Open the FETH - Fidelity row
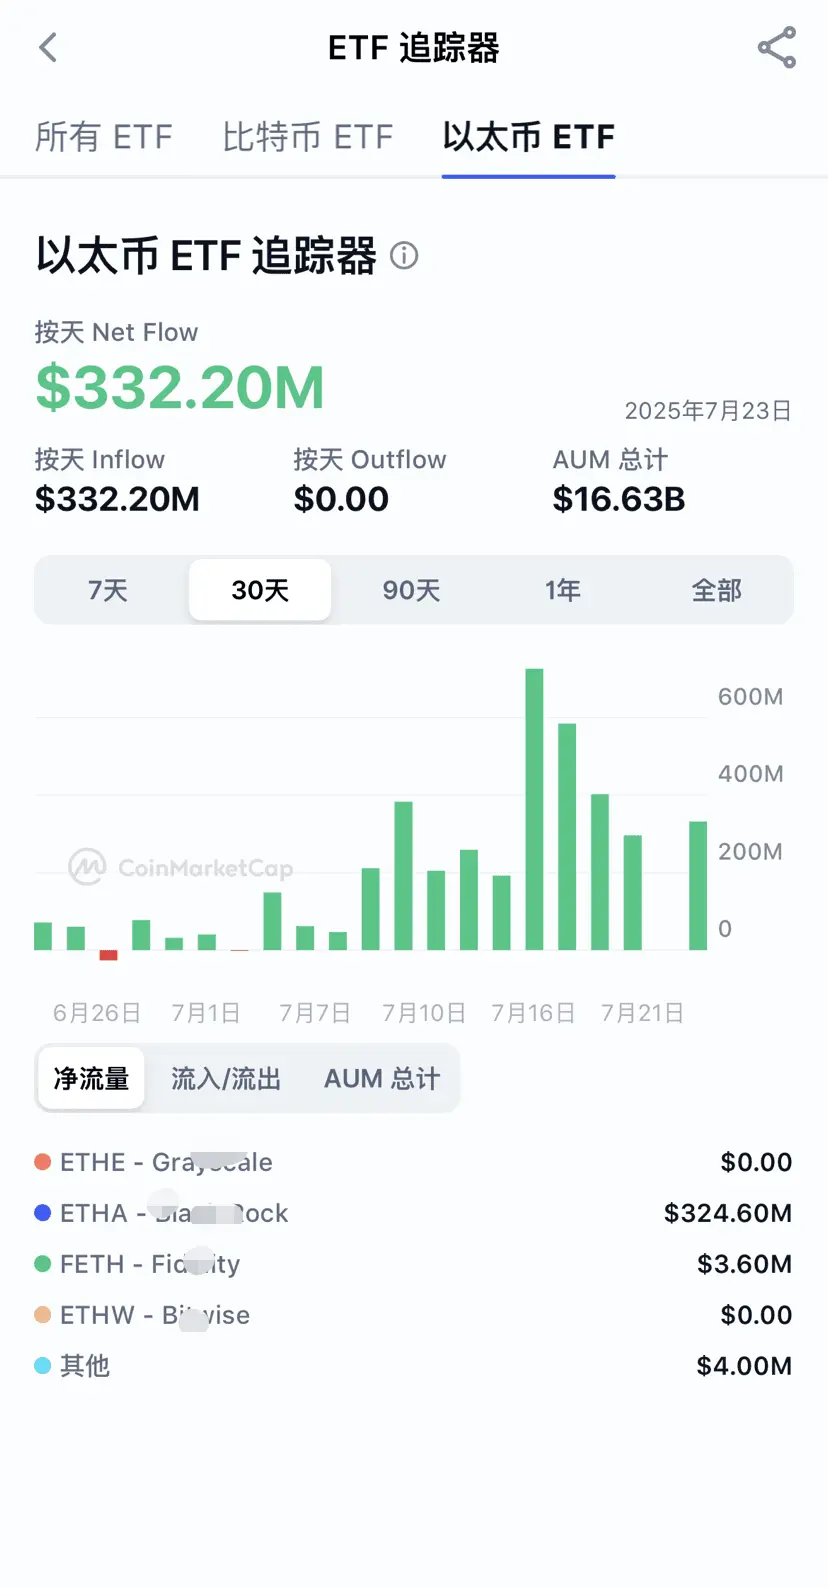The width and height of the screenshot is (828, 1588). pos(413,1264)
